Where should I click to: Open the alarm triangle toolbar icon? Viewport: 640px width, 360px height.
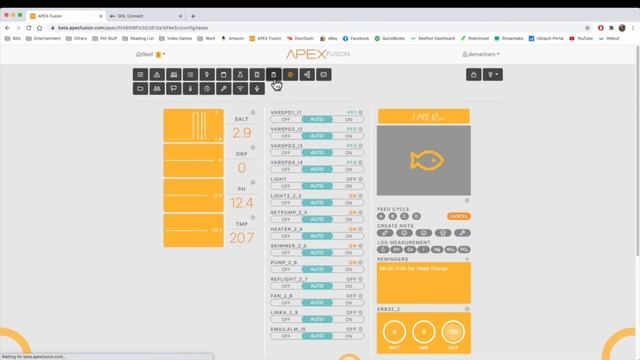157,75
